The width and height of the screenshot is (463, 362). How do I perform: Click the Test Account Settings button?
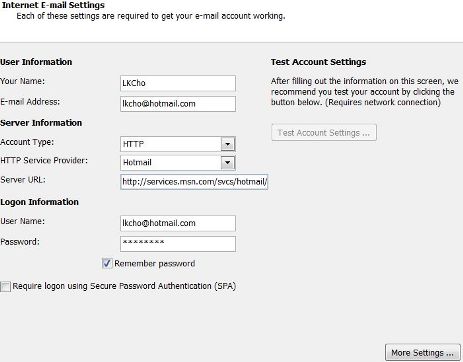tap(324, 133)
